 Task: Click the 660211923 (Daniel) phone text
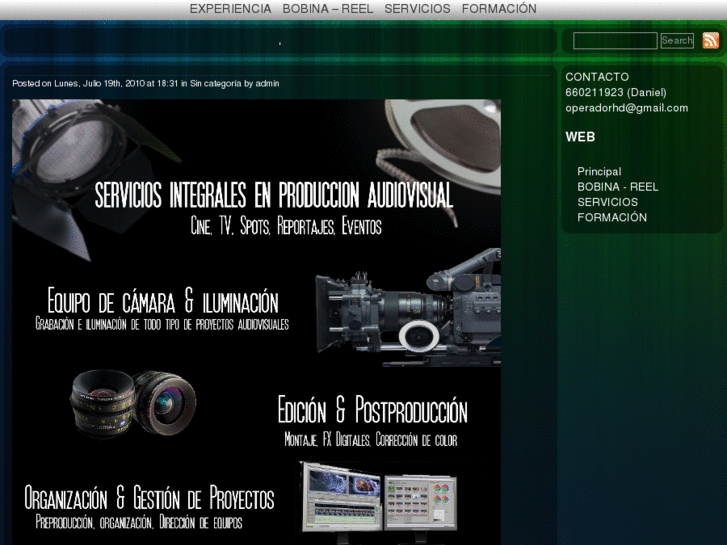(616, 93)
